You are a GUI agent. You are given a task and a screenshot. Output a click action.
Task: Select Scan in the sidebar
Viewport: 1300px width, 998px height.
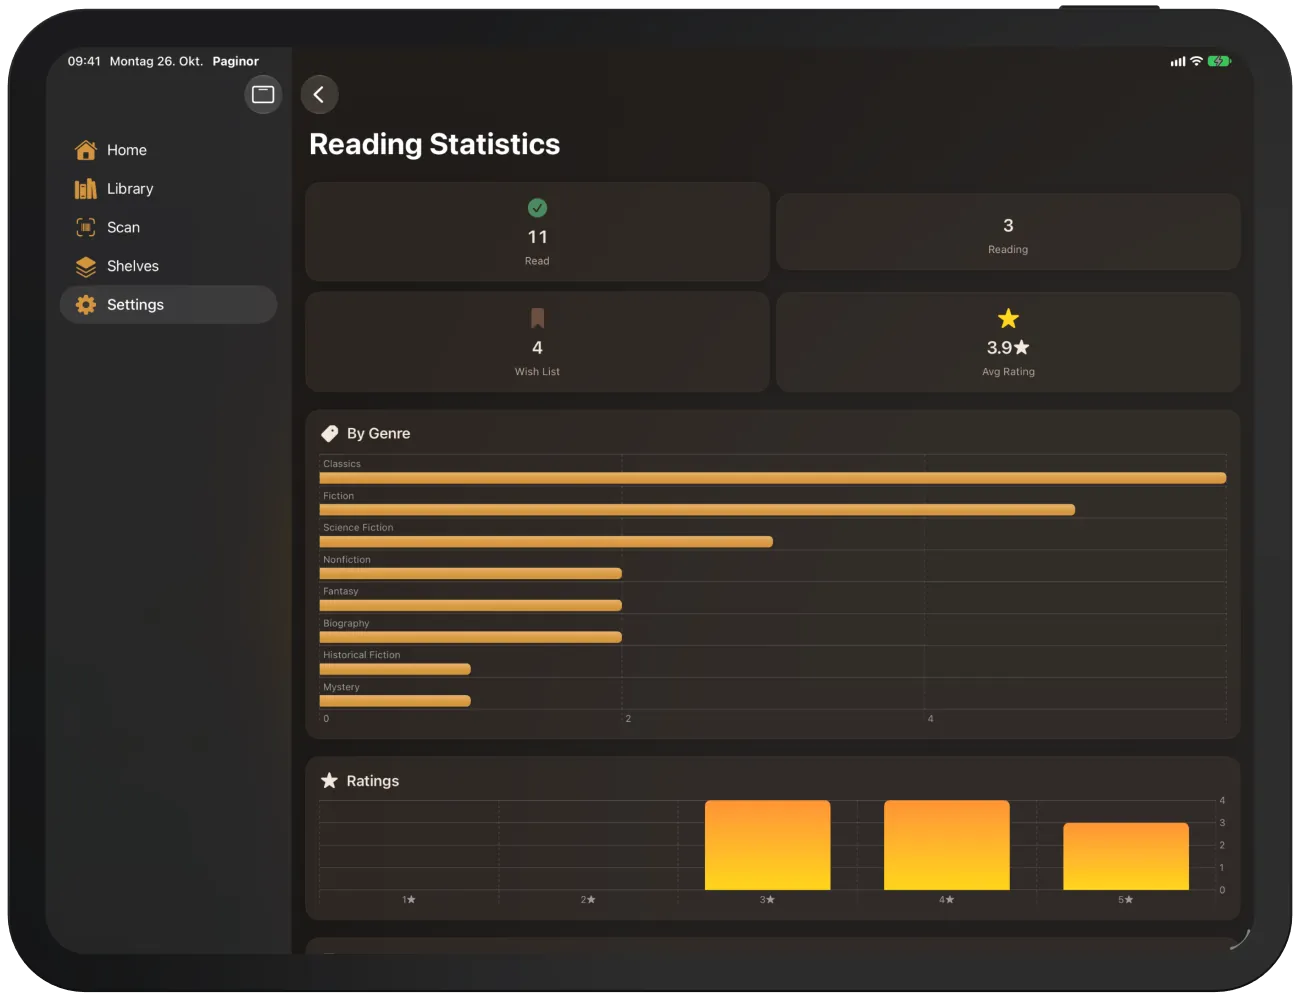tap(169, 228)
